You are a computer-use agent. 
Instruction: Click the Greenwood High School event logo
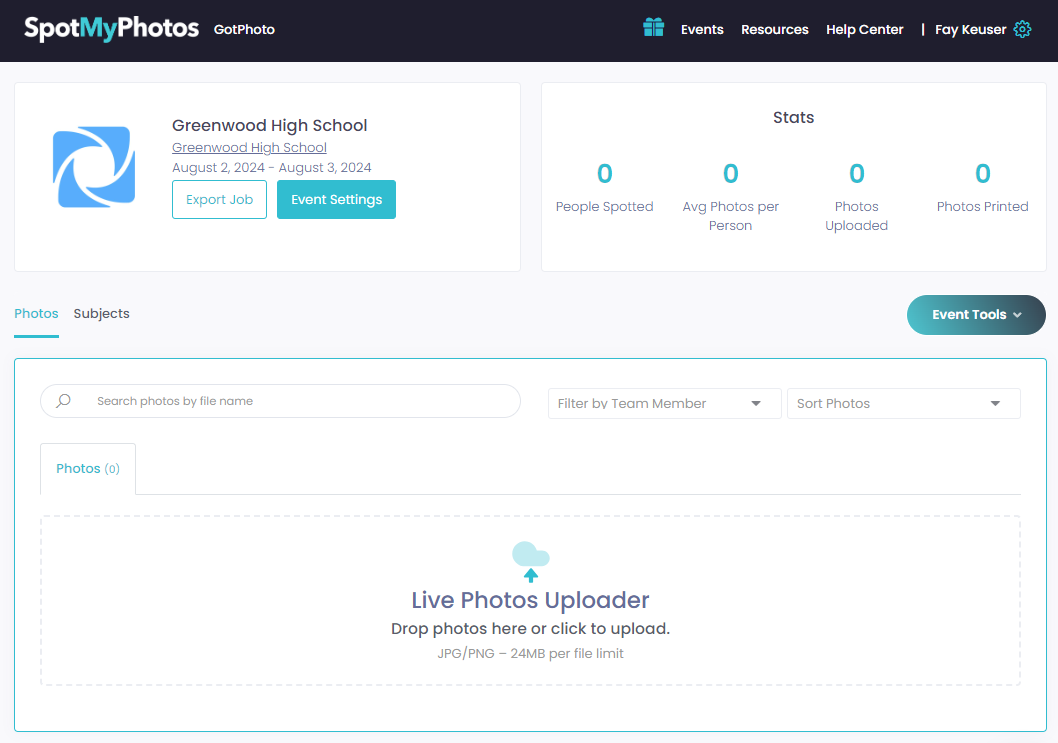pos(94,167)
